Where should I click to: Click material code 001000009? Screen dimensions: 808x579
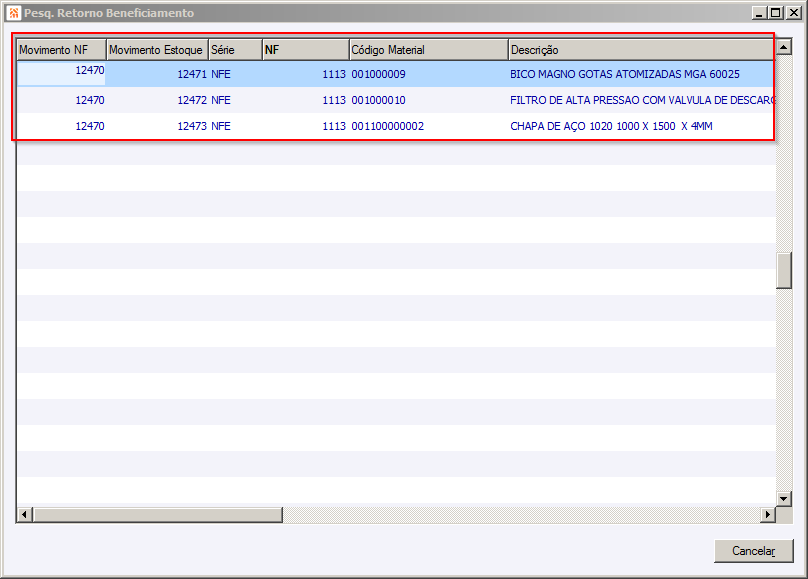click(x=378, y=74)
